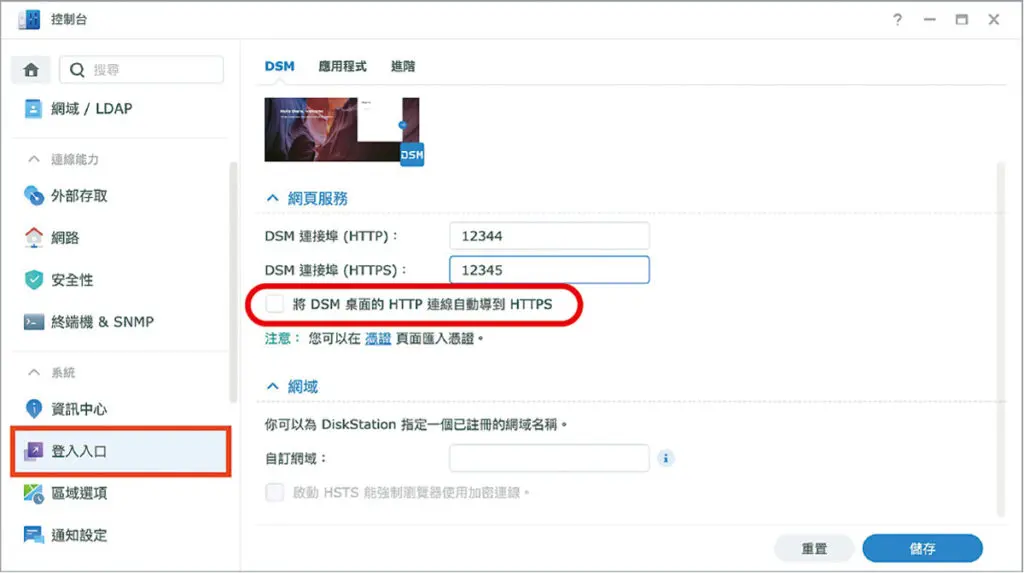Viewport: 1024px width, 573px height.
Task: Switch to the DSM tab
Action: click(280, 66)
